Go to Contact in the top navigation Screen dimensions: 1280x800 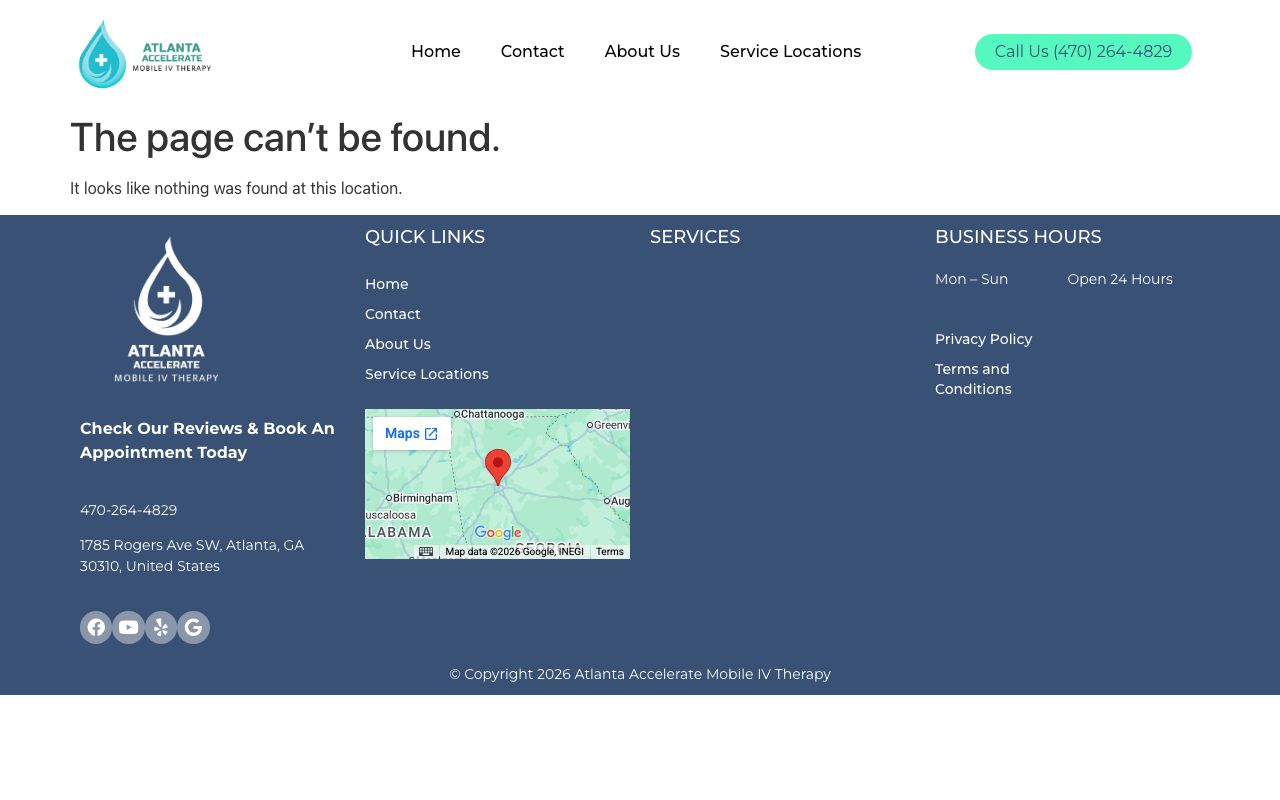(x=532, y=52)
